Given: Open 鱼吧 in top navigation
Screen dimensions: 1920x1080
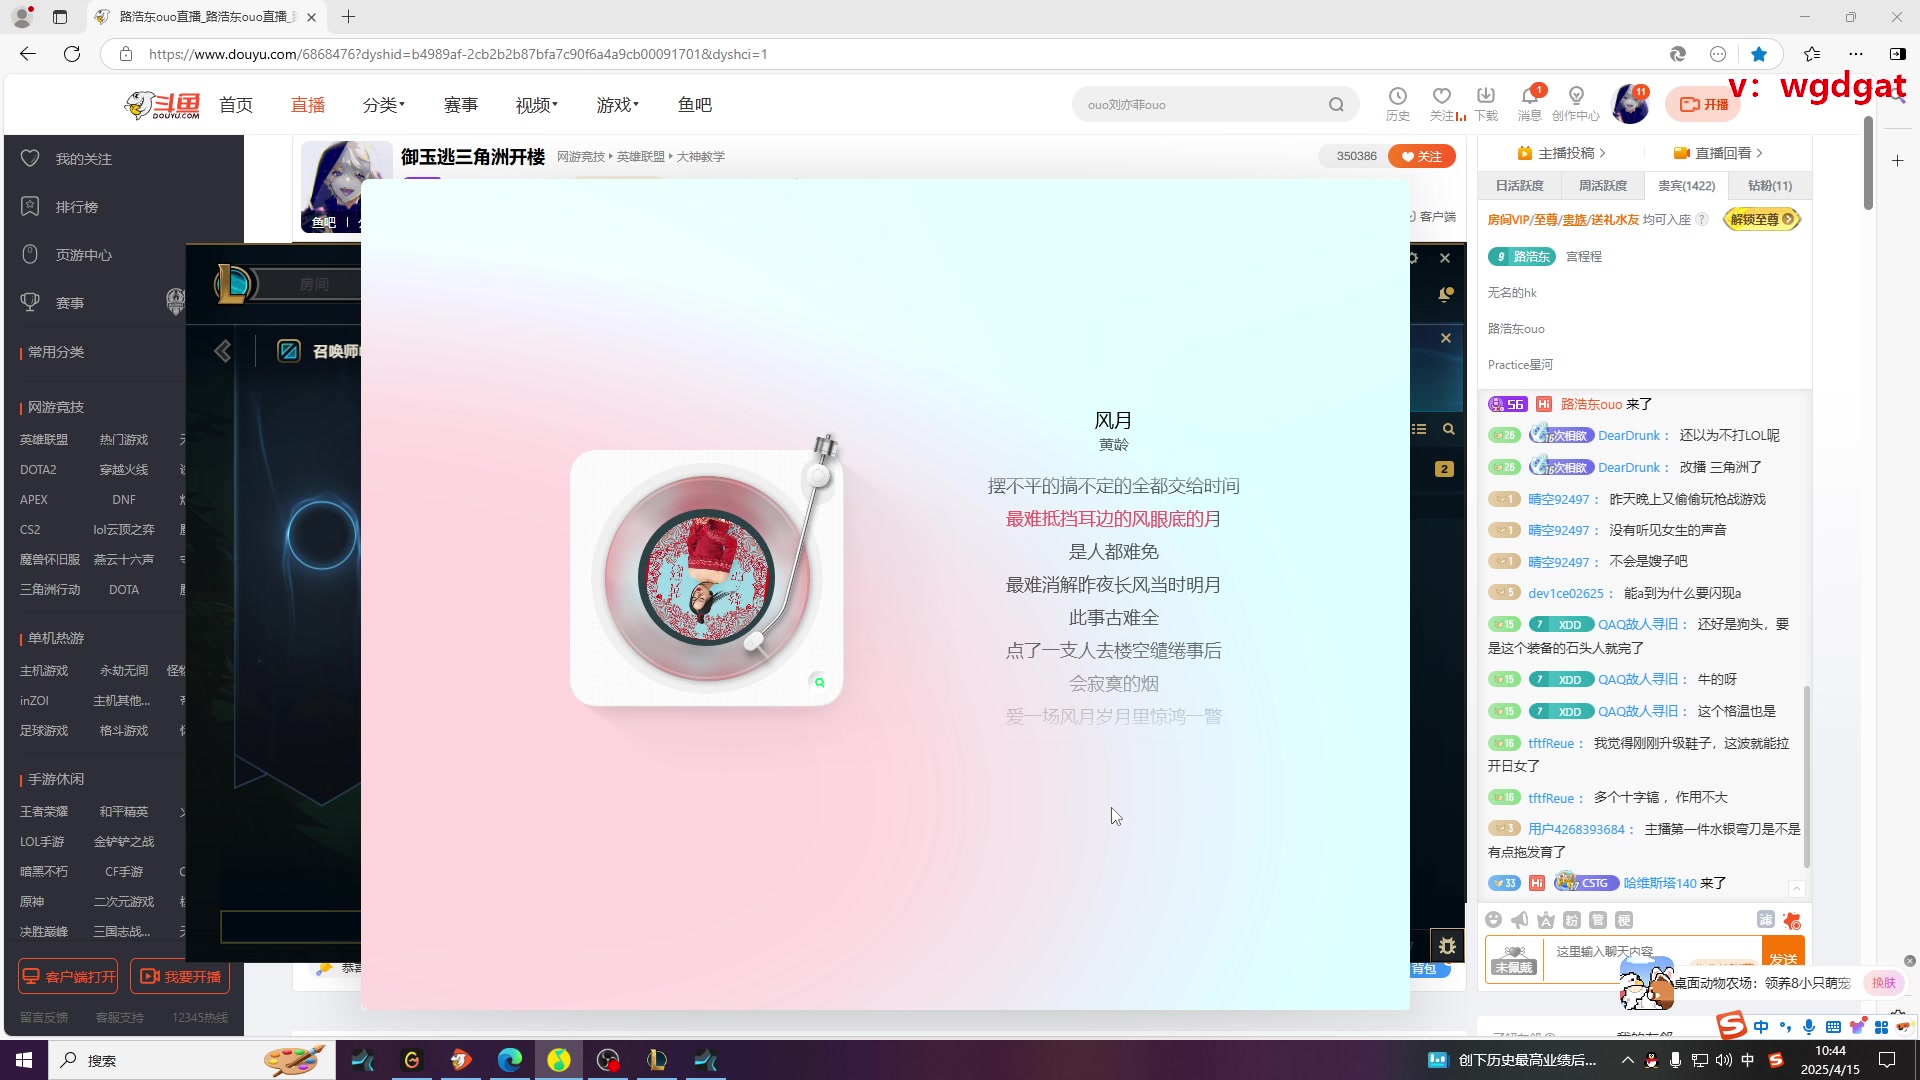Looking at the screenshot, I should pos(695,105).
